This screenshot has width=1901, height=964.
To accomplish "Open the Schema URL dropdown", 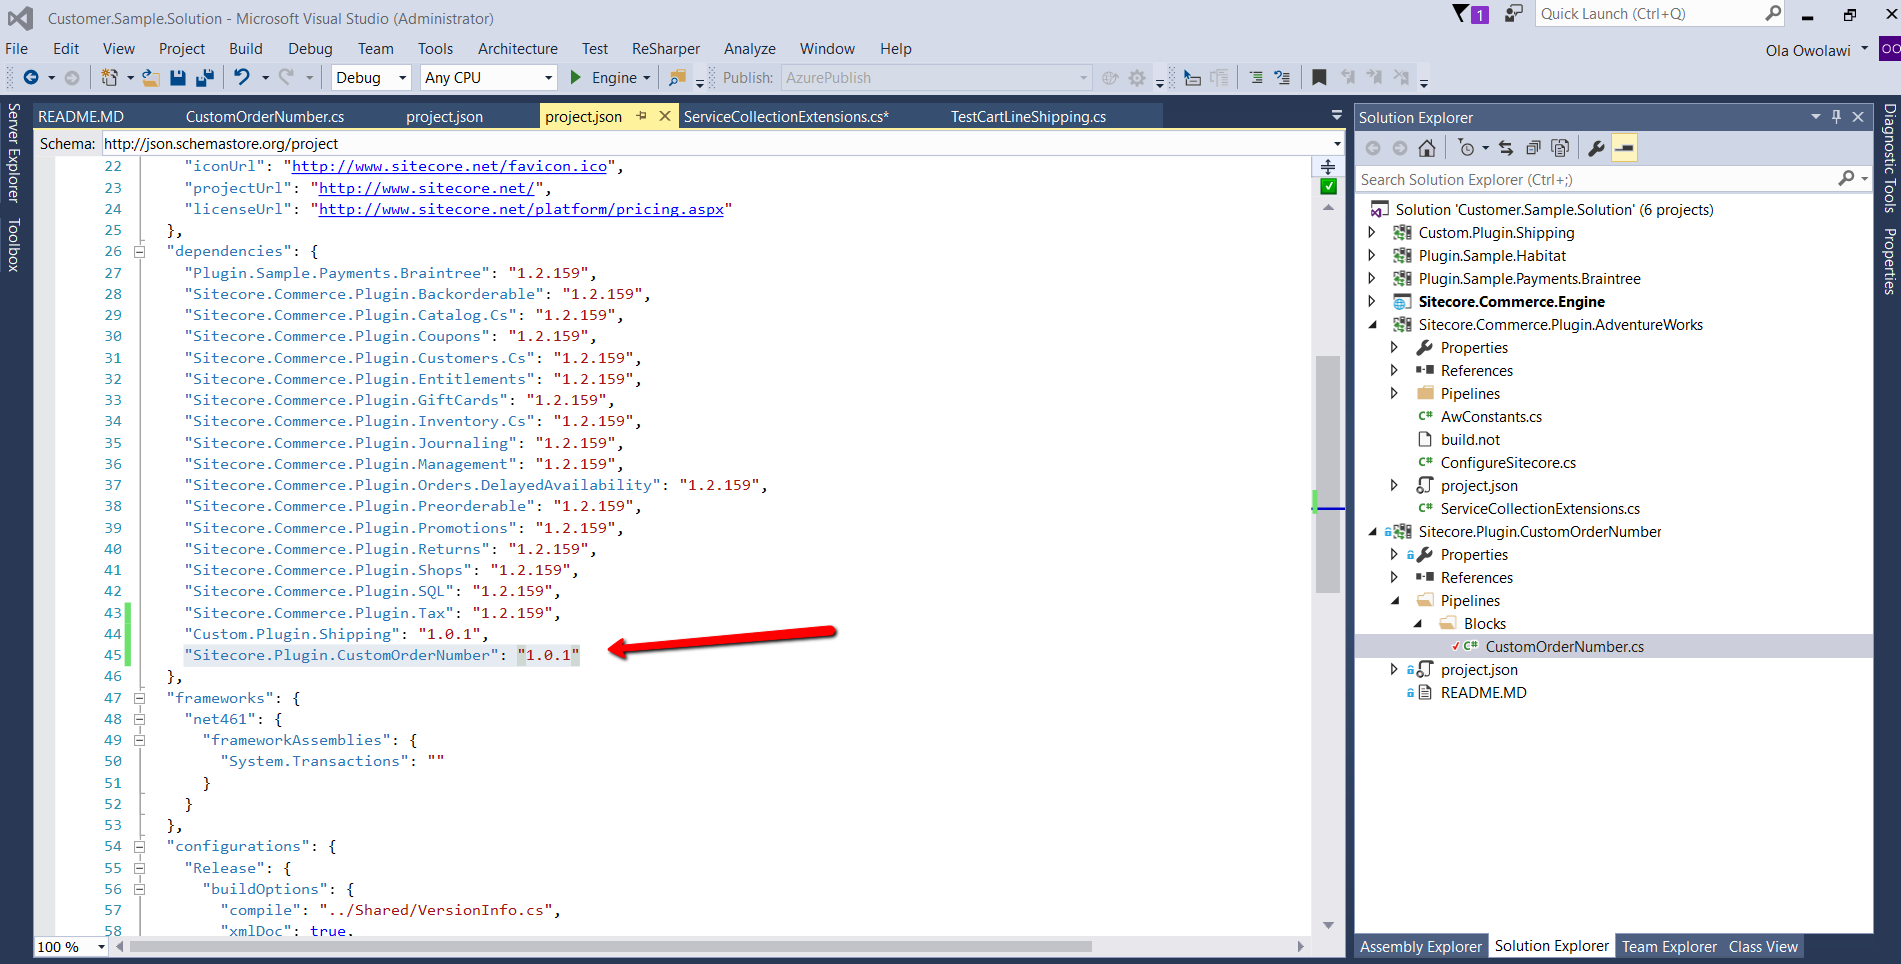I will [x=1337, y=143].
